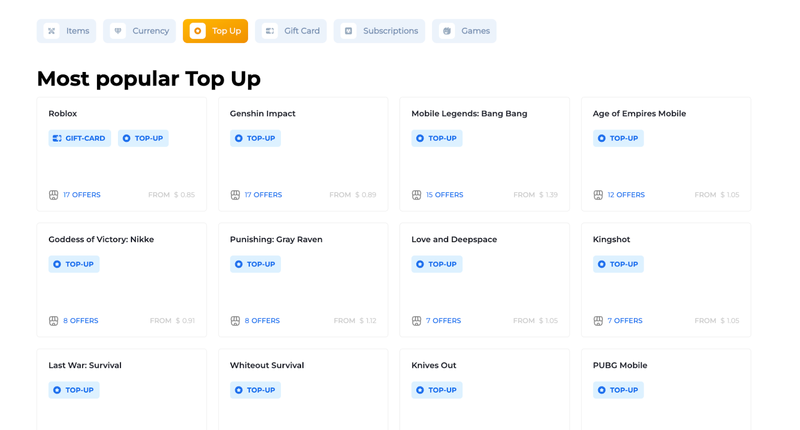Image resolution: width=800 pixels, height=430 pixels.
Task: Switch to the Currency tab
Action: [139, 31]
